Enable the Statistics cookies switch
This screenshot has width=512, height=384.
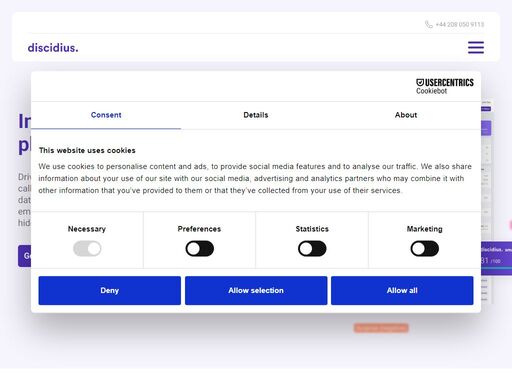click(312, 249)
